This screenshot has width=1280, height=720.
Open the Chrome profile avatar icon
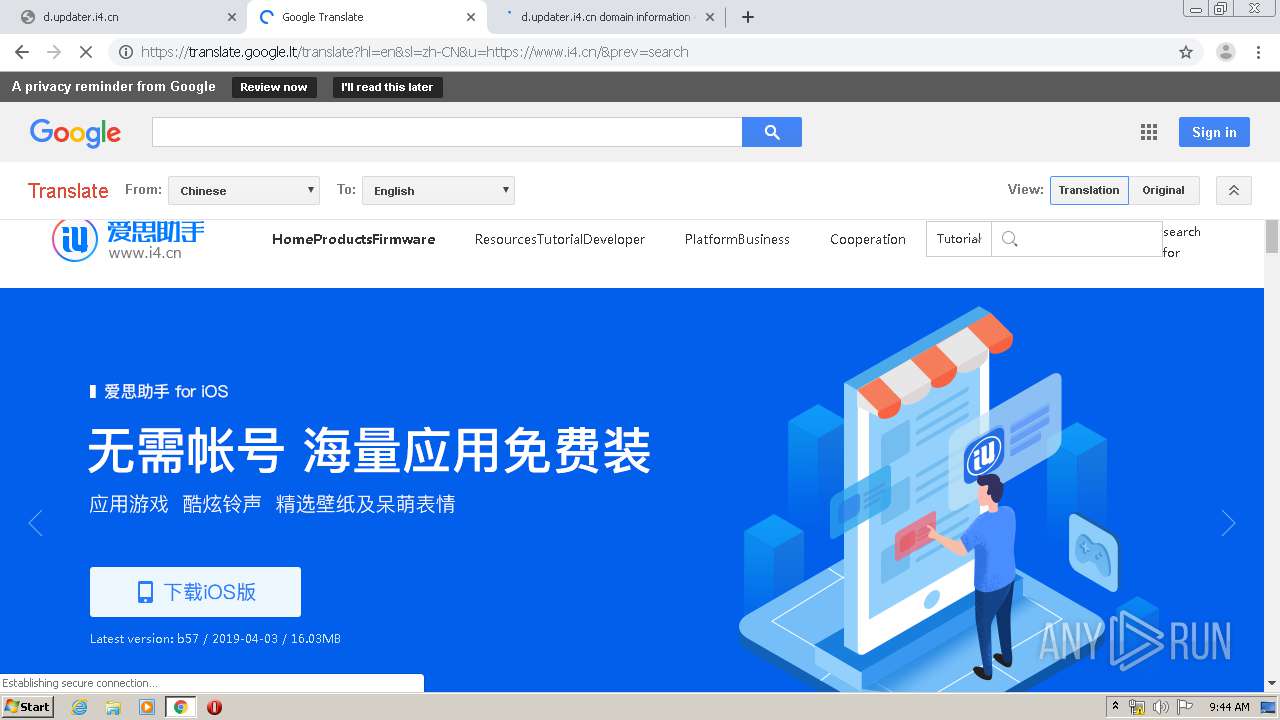point(1225,52)
